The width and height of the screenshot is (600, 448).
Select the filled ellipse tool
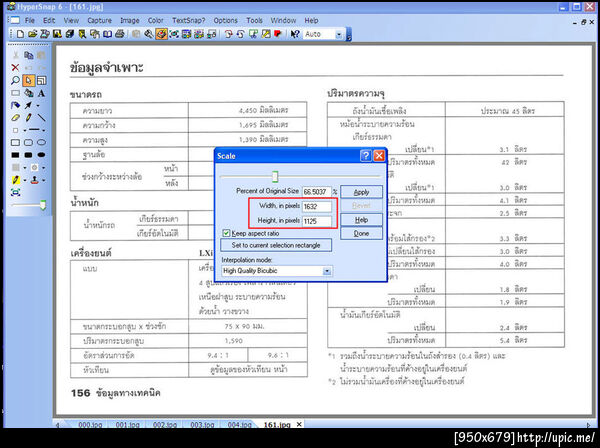click(41, 155)
